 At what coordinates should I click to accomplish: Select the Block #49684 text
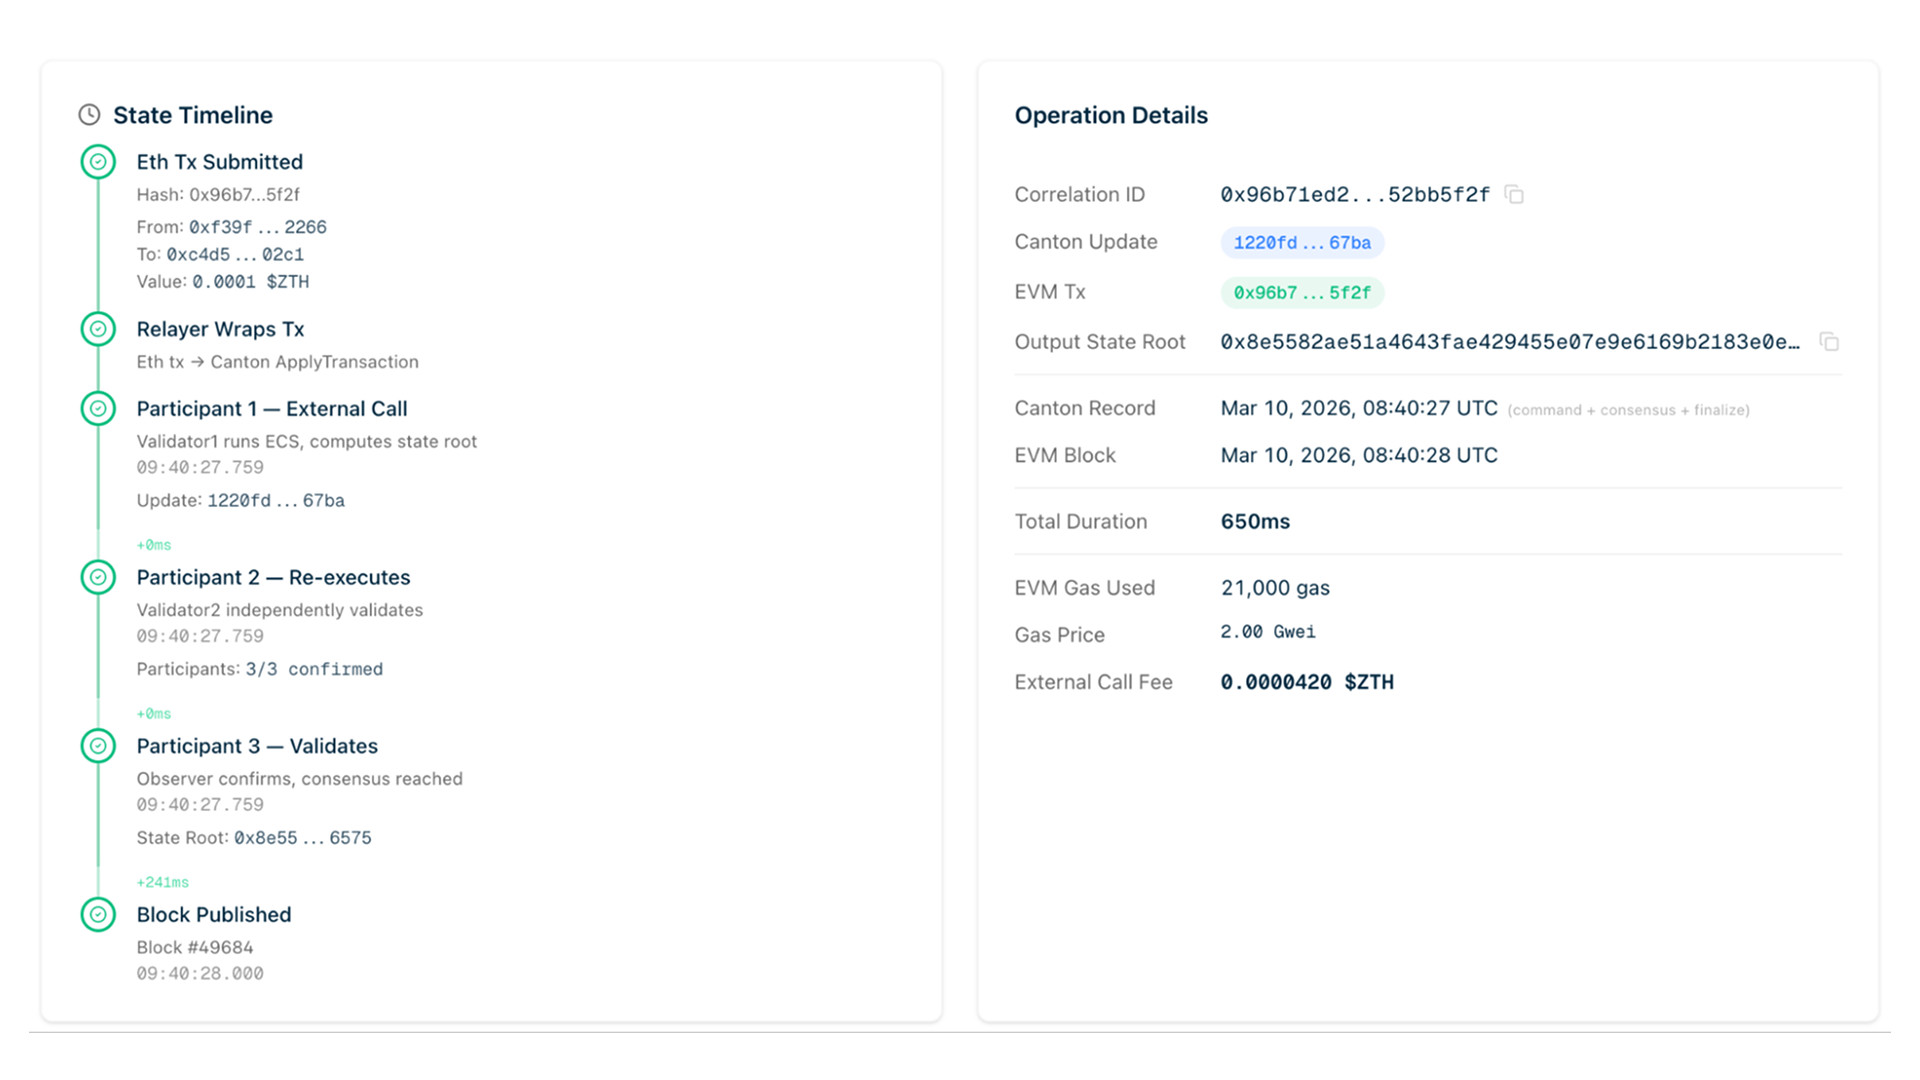pyautogui.click(x=195, y=947)
